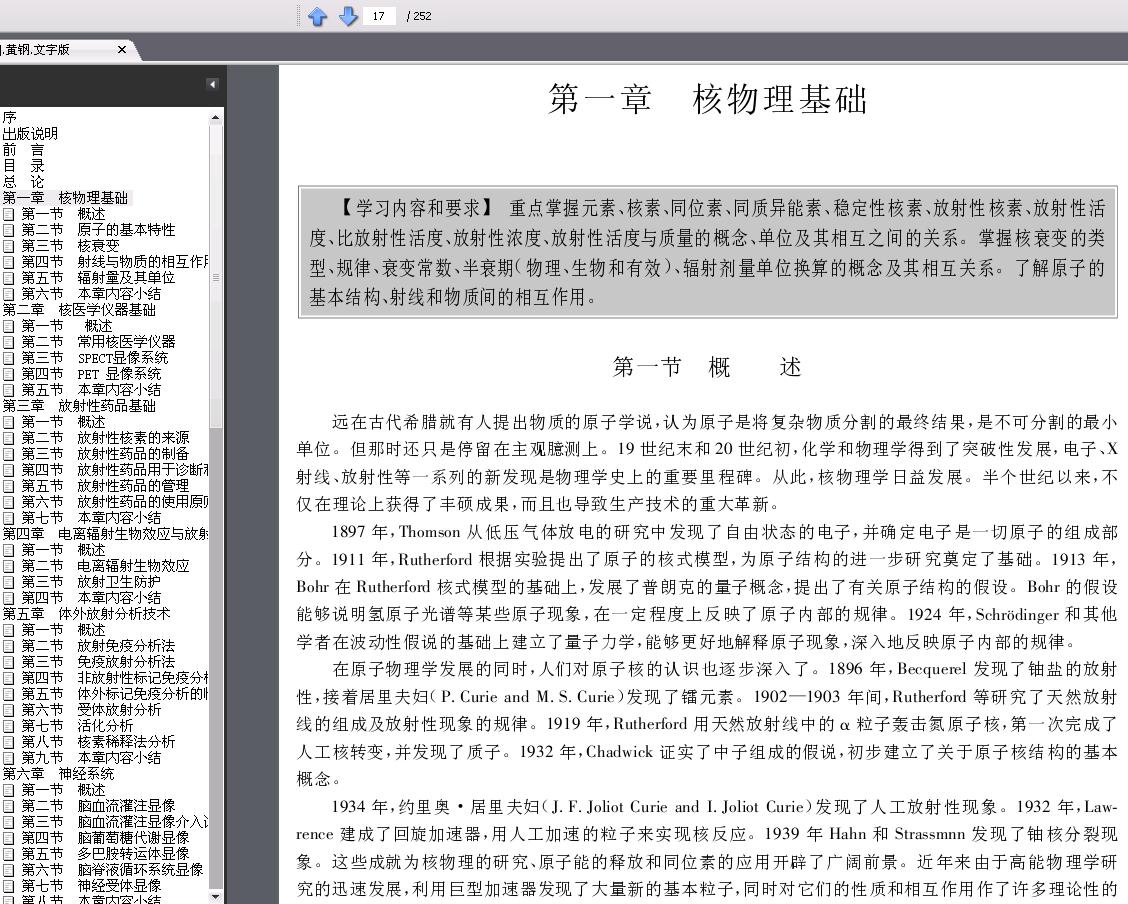Click page icon beside 第六节 本章内容小结 under 第一章
The width and height of the screenshot is (1128, 904).
(9, 294)
